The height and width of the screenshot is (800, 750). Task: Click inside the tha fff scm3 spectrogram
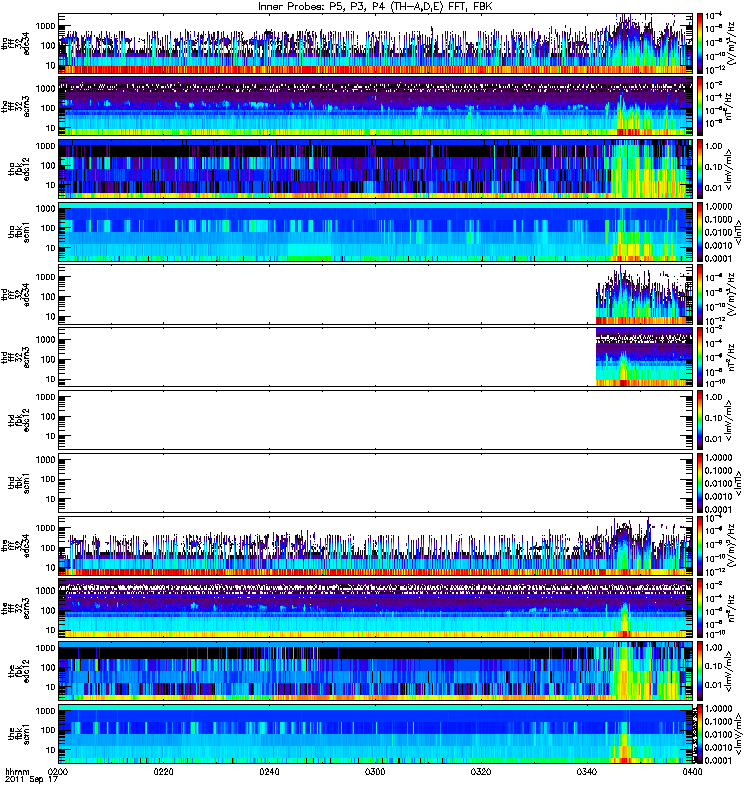point(376,107)
